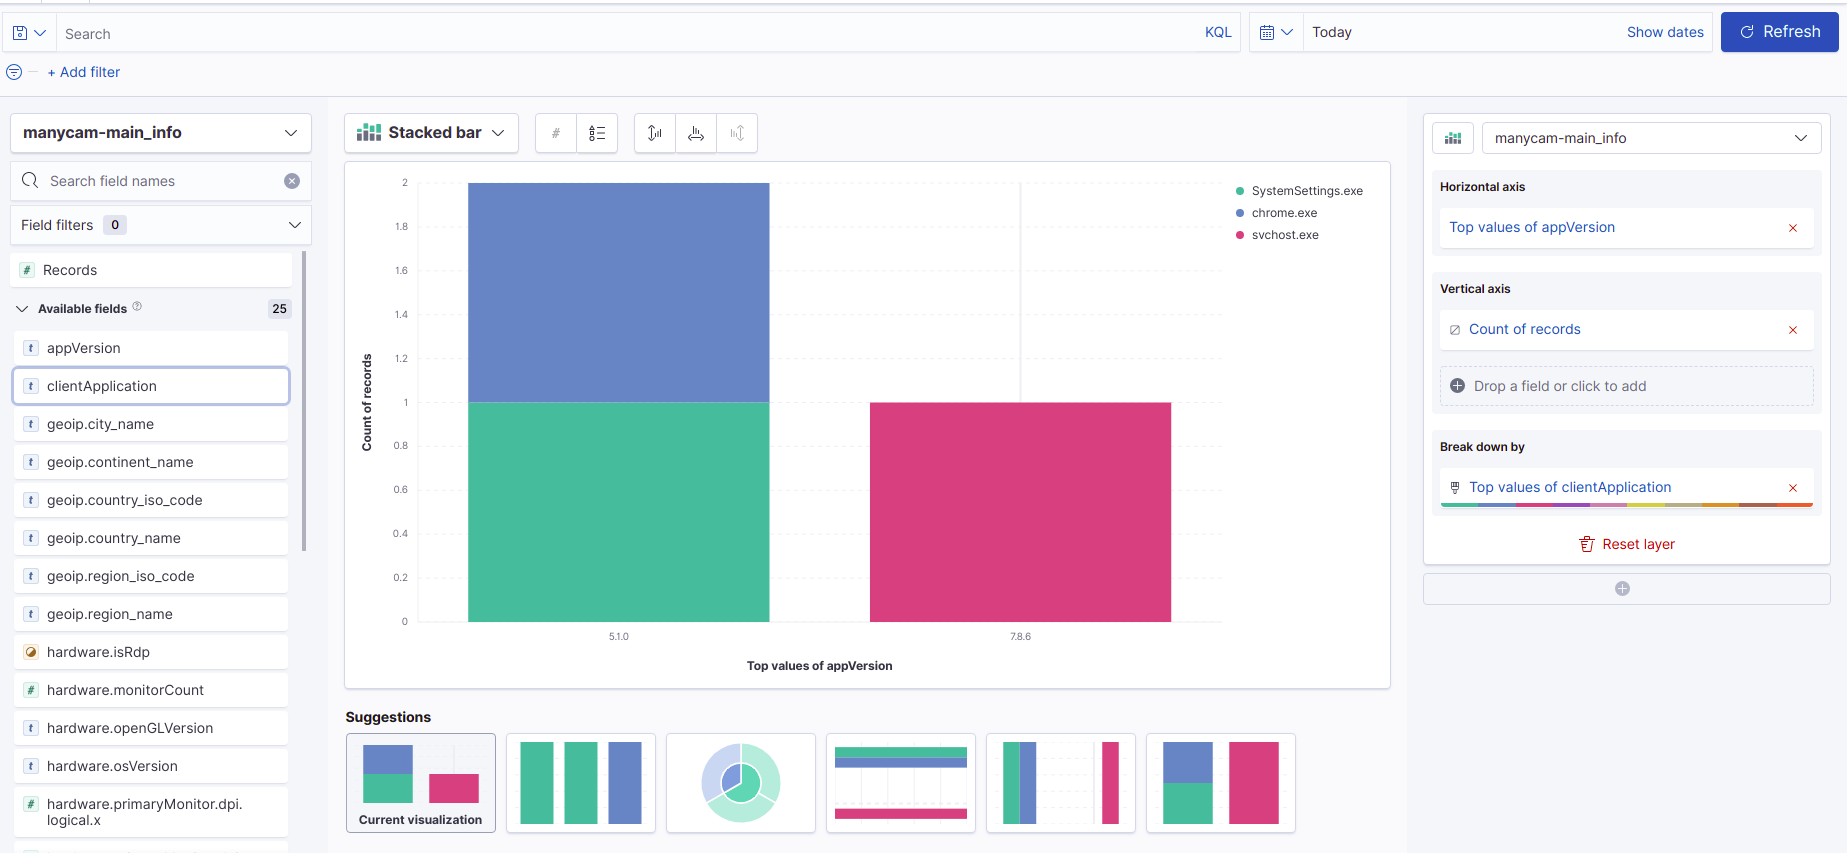Click the blue chrome.exe bar segment

619,292
